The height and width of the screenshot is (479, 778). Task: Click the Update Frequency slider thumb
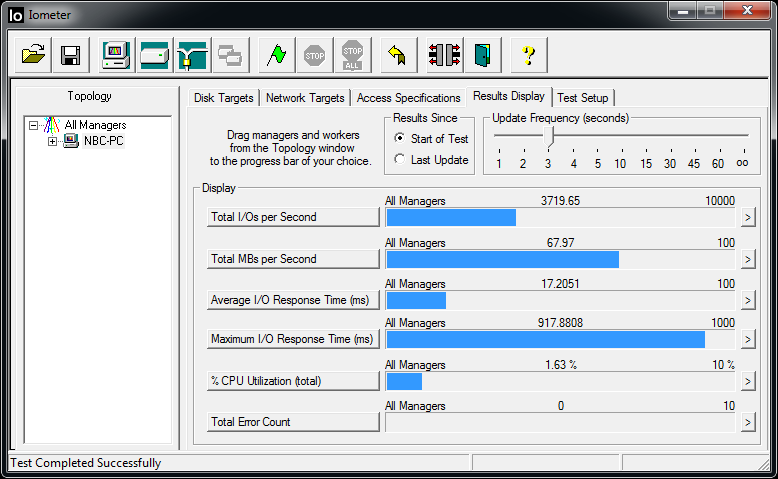click(x=548, y=136)
